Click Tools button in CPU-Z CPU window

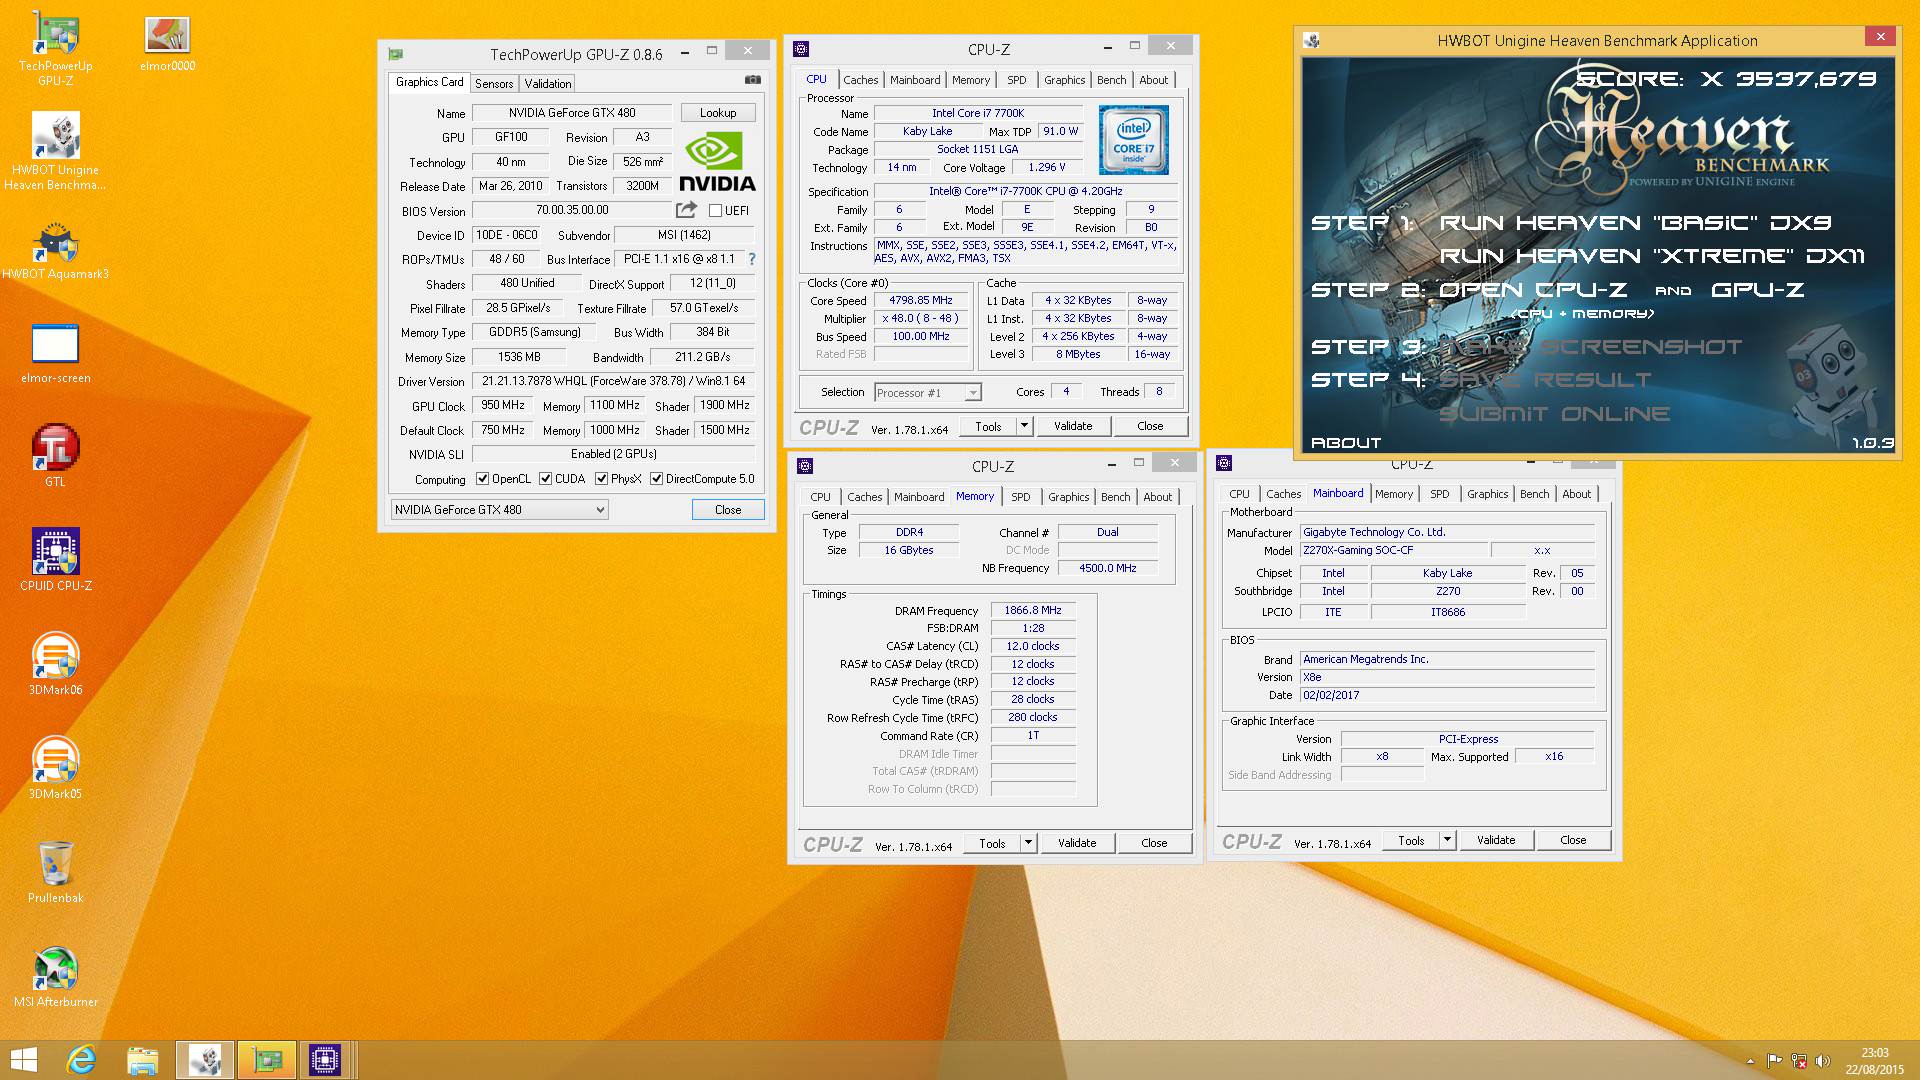coord(988,426)
